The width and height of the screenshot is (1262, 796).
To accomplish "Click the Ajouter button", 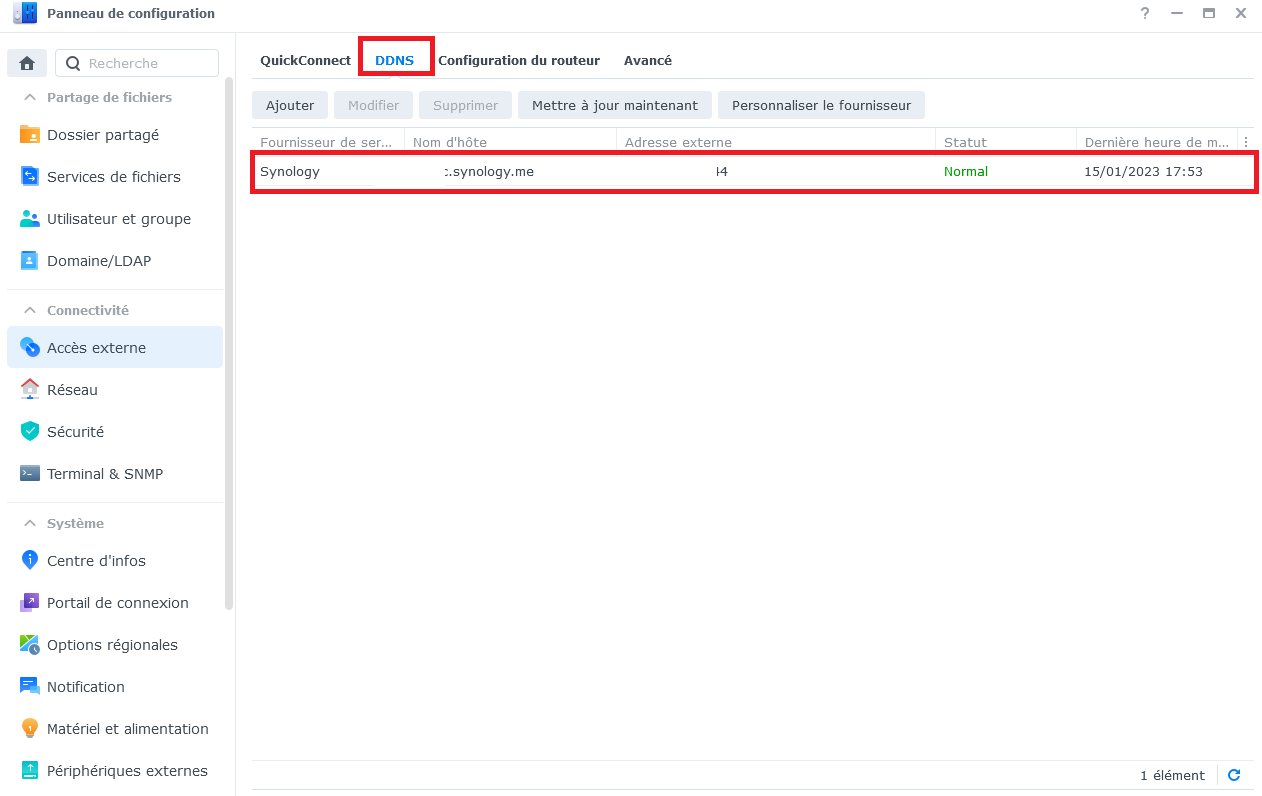I will click(290, 105).
